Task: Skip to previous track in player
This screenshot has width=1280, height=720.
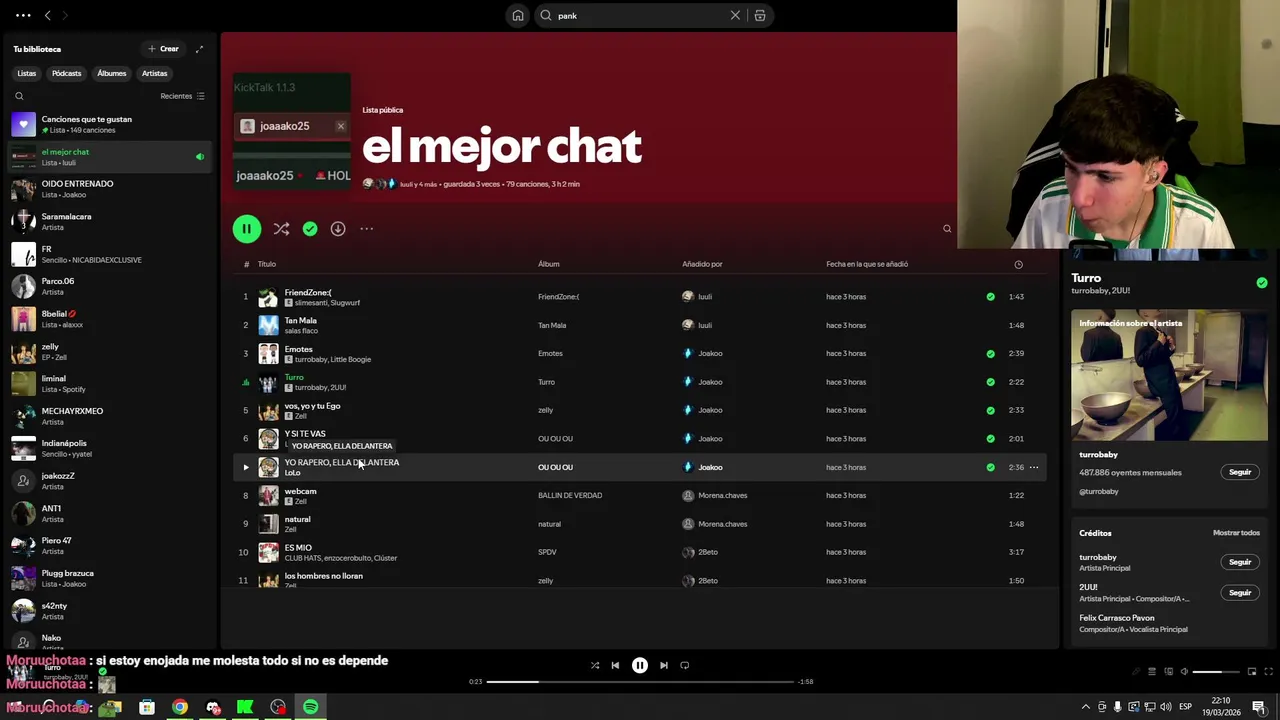Action: [615, 665]
